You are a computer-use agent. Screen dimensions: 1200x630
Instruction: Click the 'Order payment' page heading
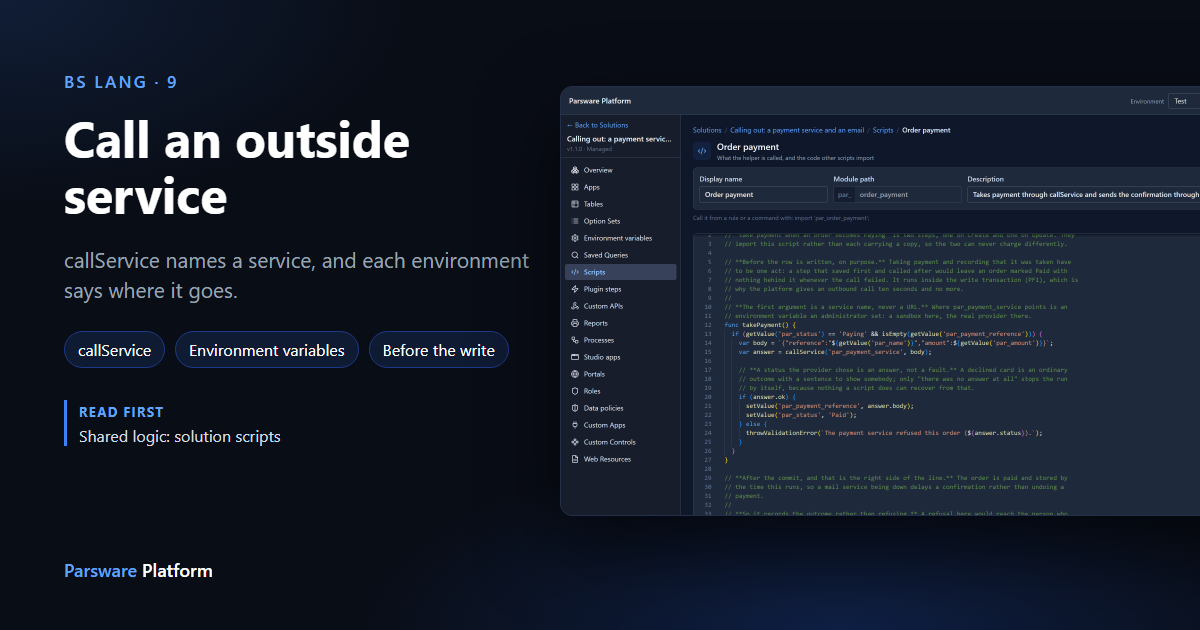[x=748, y=147]
